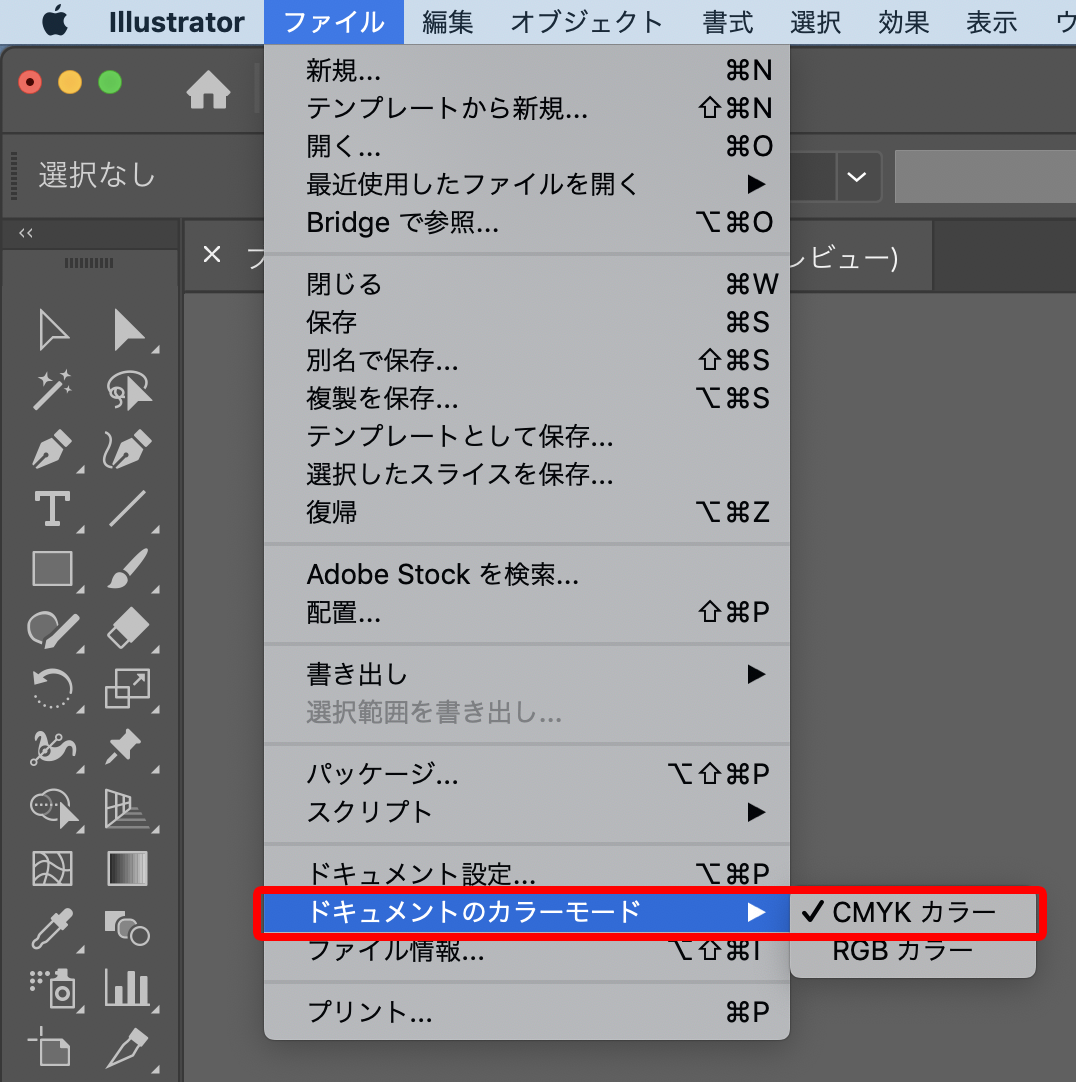1076x1082 pixels.
Task: Choose the Eraser tool
Action: click(128, 629)
